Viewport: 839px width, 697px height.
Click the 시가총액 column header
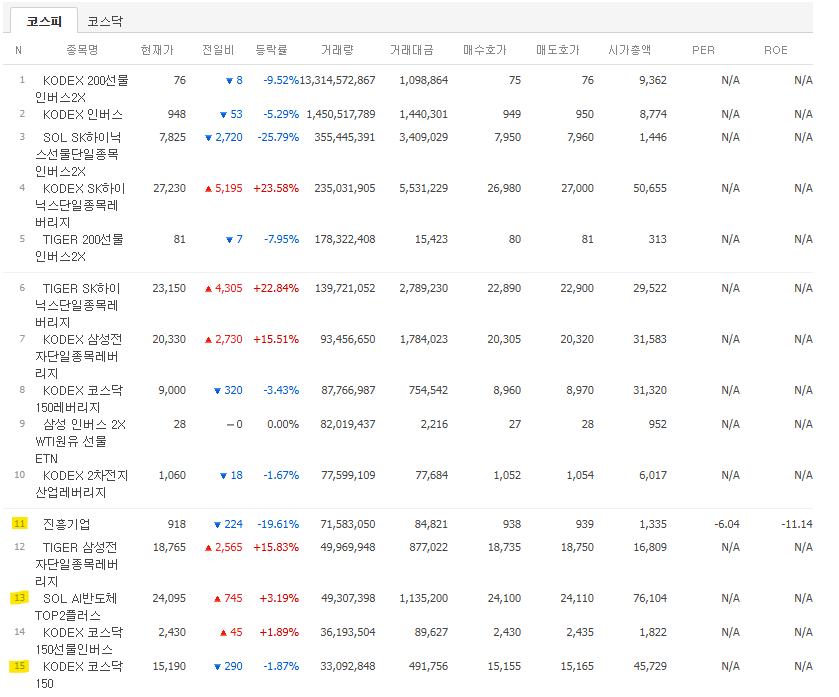pyautogui.click(x=630, y=50)
